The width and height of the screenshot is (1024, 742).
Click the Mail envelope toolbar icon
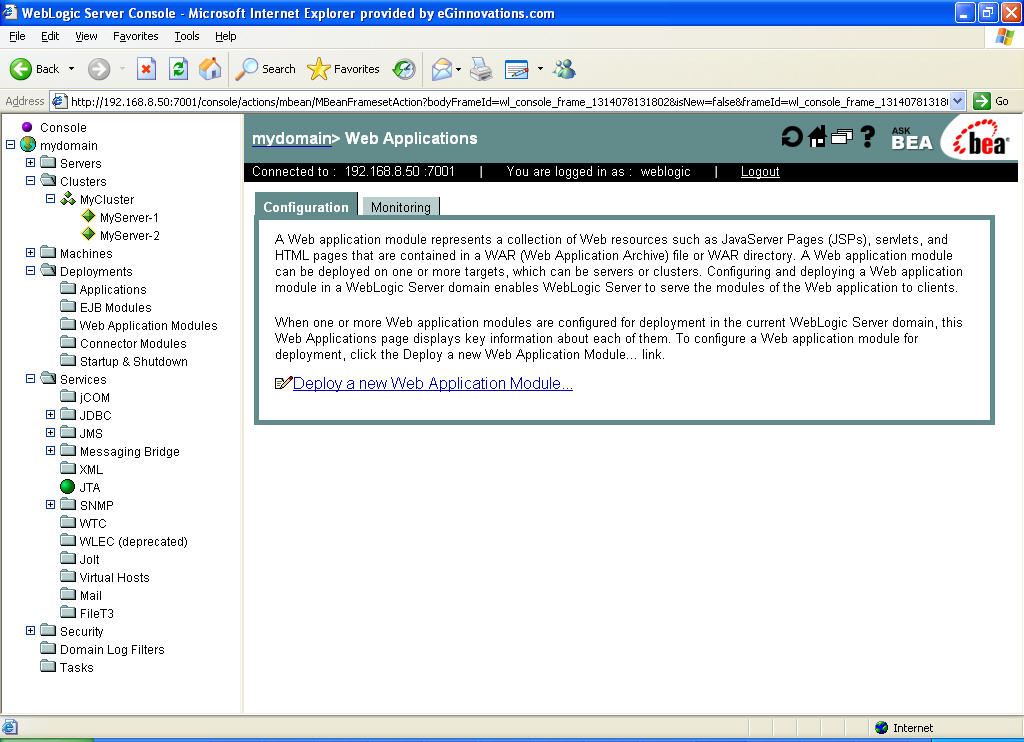coord(442,69)
